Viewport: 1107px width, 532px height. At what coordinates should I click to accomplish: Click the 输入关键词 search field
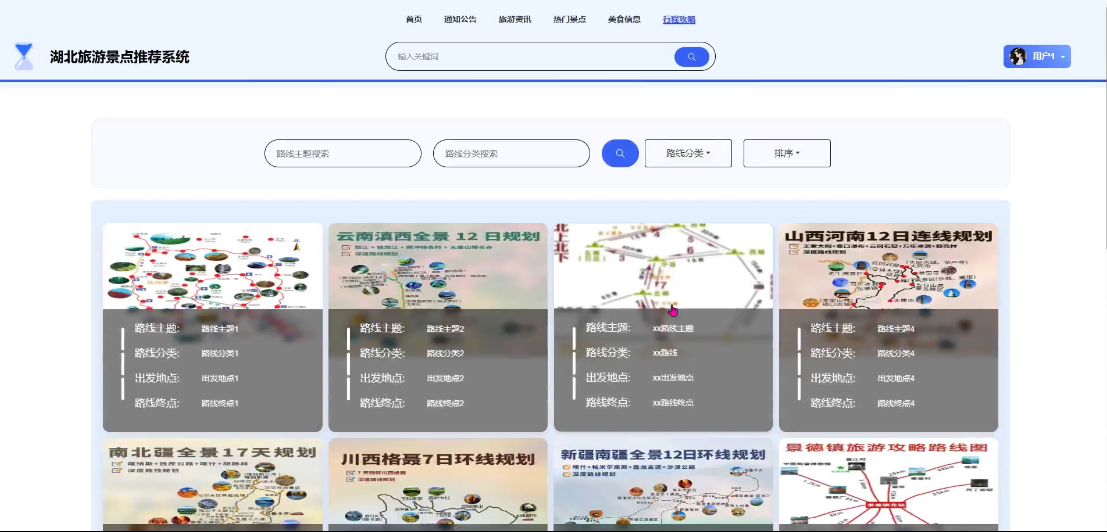coord(529,56)
